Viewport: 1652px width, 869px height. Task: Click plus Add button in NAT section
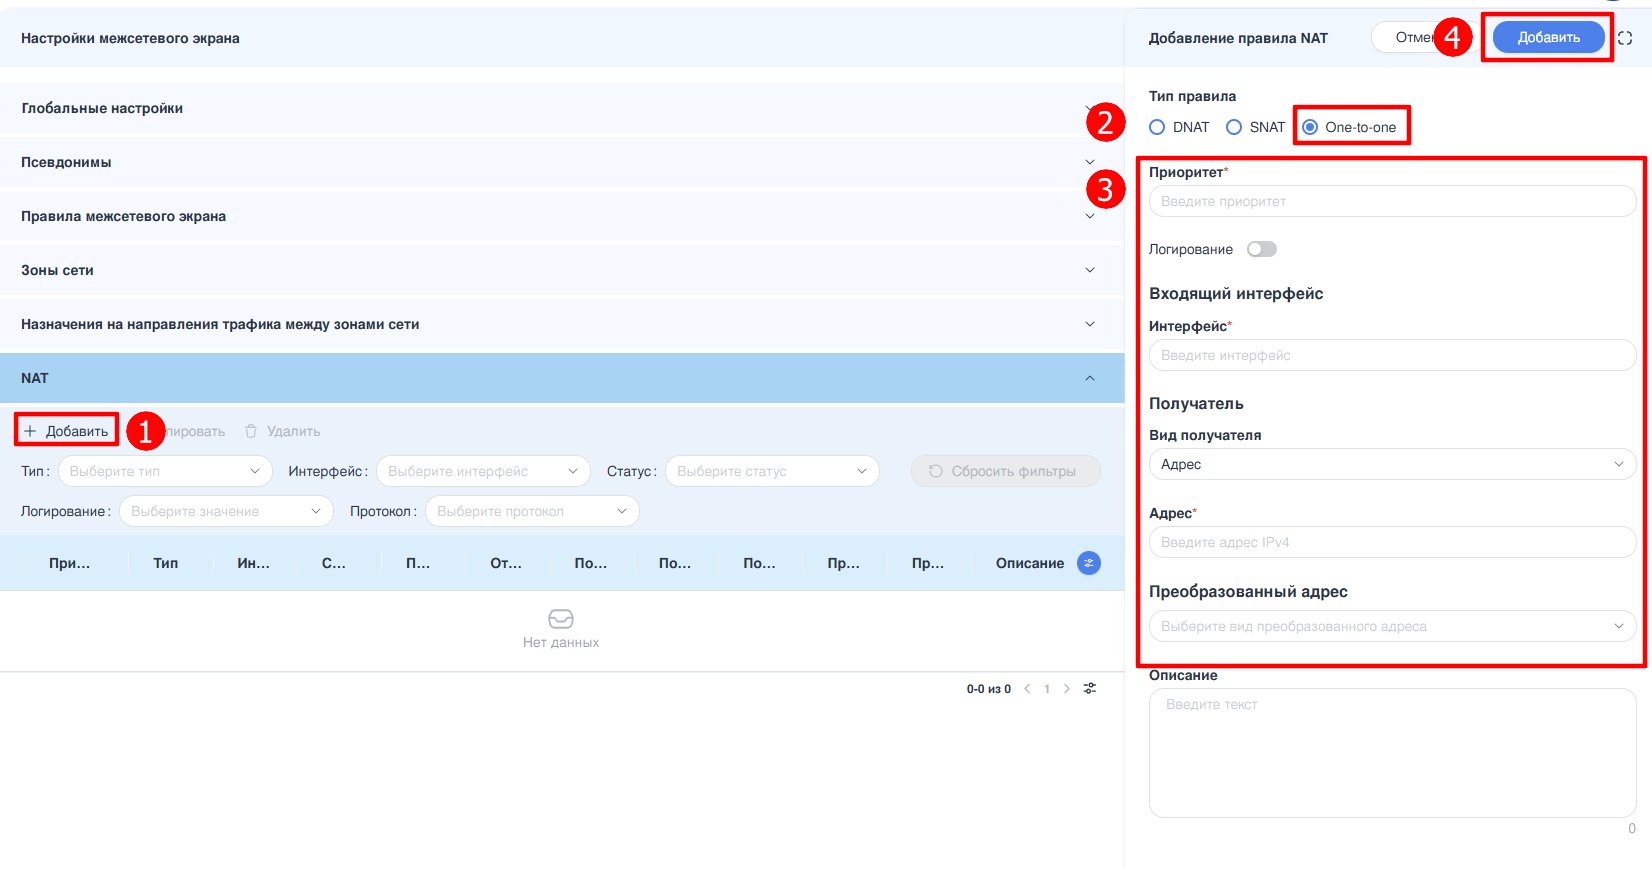(x=66, y=431)
